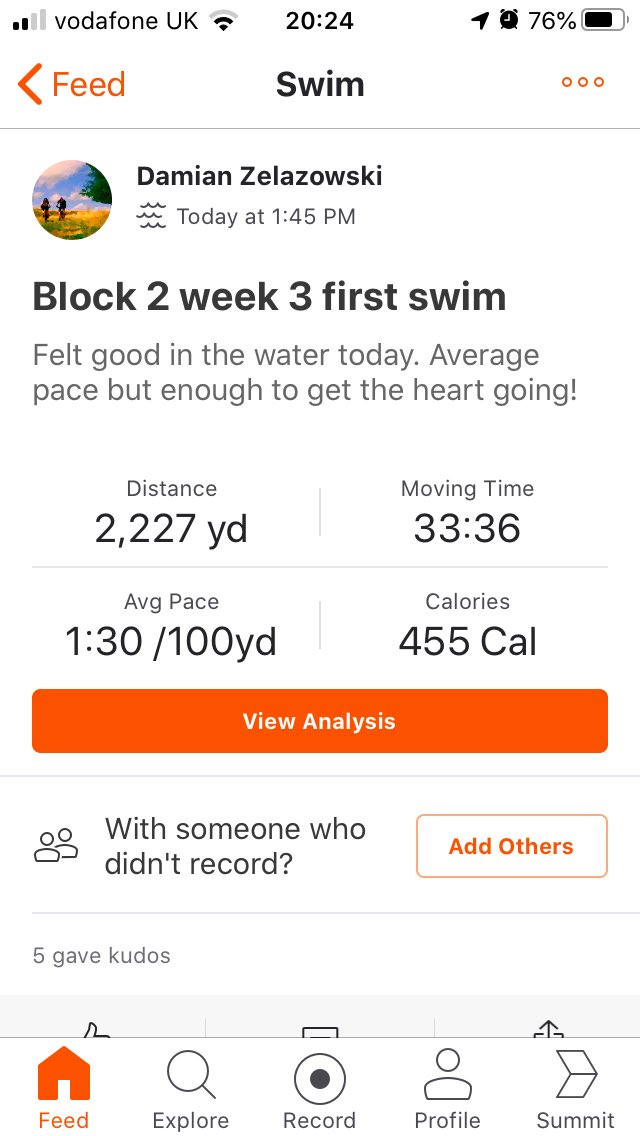
Task: Open the three-dot more options menu
Action: (583, 82)
